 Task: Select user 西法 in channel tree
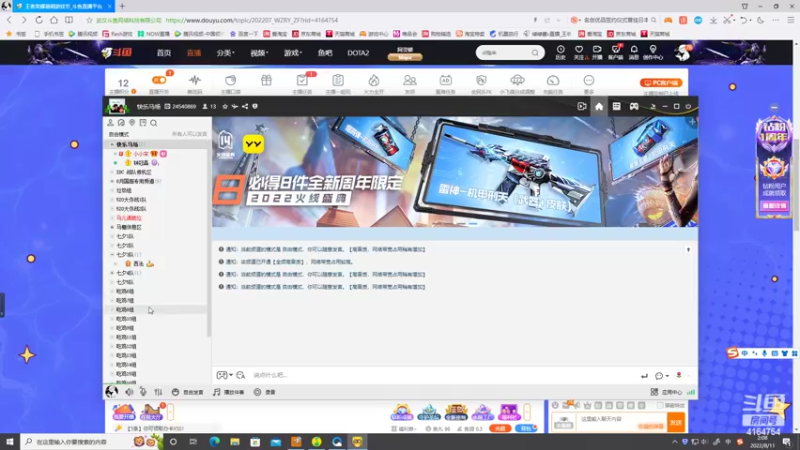click(138, 264)
